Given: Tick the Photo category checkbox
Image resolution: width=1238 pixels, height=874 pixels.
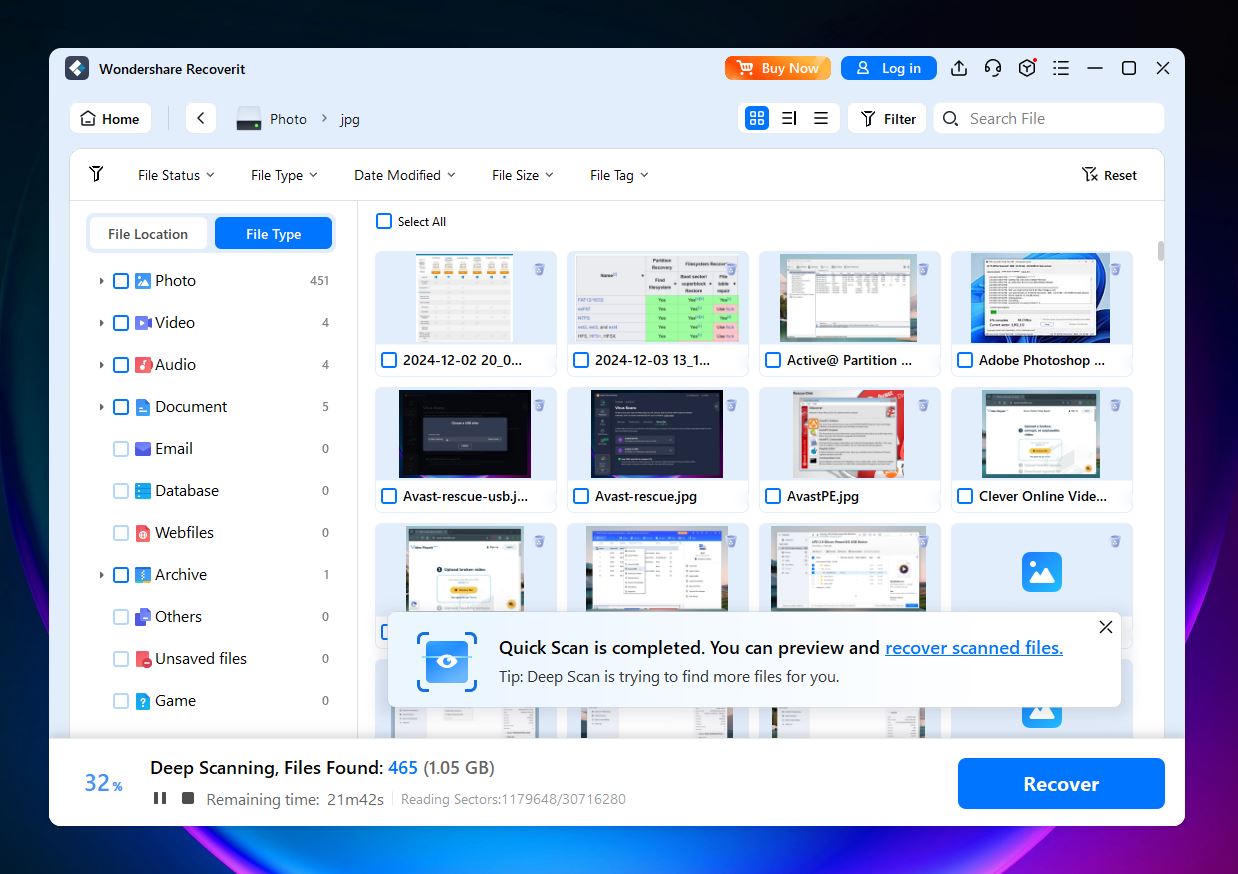Looking at the screenshot, I should [121, 281].
